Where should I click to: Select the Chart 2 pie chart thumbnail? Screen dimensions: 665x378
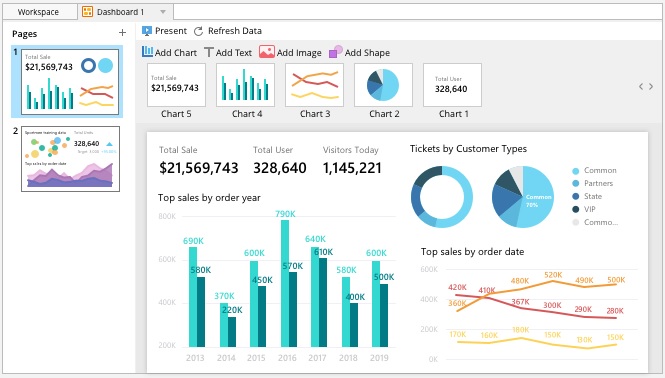(x=383, y=85)
